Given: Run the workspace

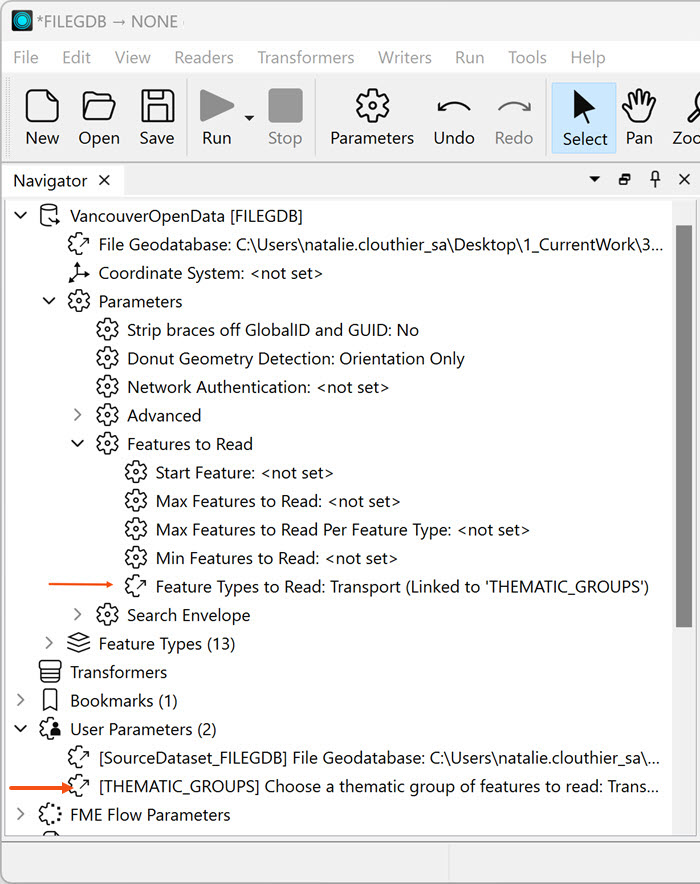Looking at the screenshot, I should 217,118.
